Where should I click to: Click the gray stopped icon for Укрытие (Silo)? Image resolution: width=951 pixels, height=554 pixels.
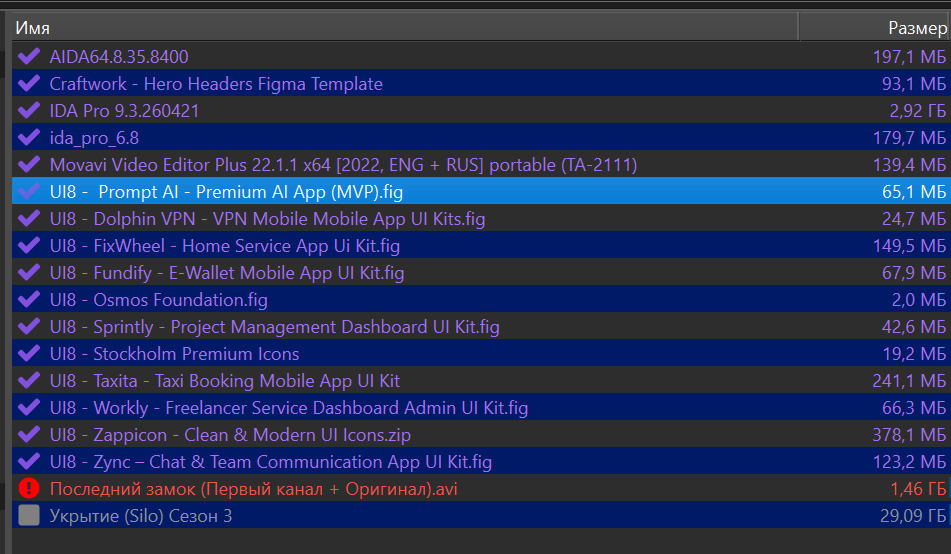(x=29, y=515)
